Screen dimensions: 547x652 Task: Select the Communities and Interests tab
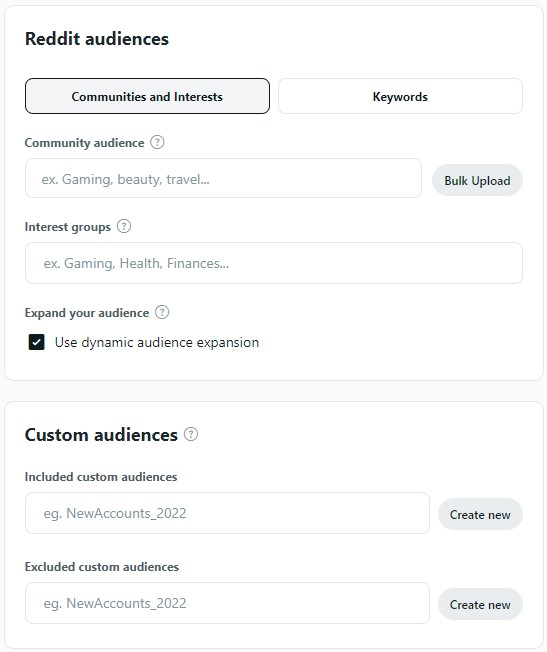147,96
